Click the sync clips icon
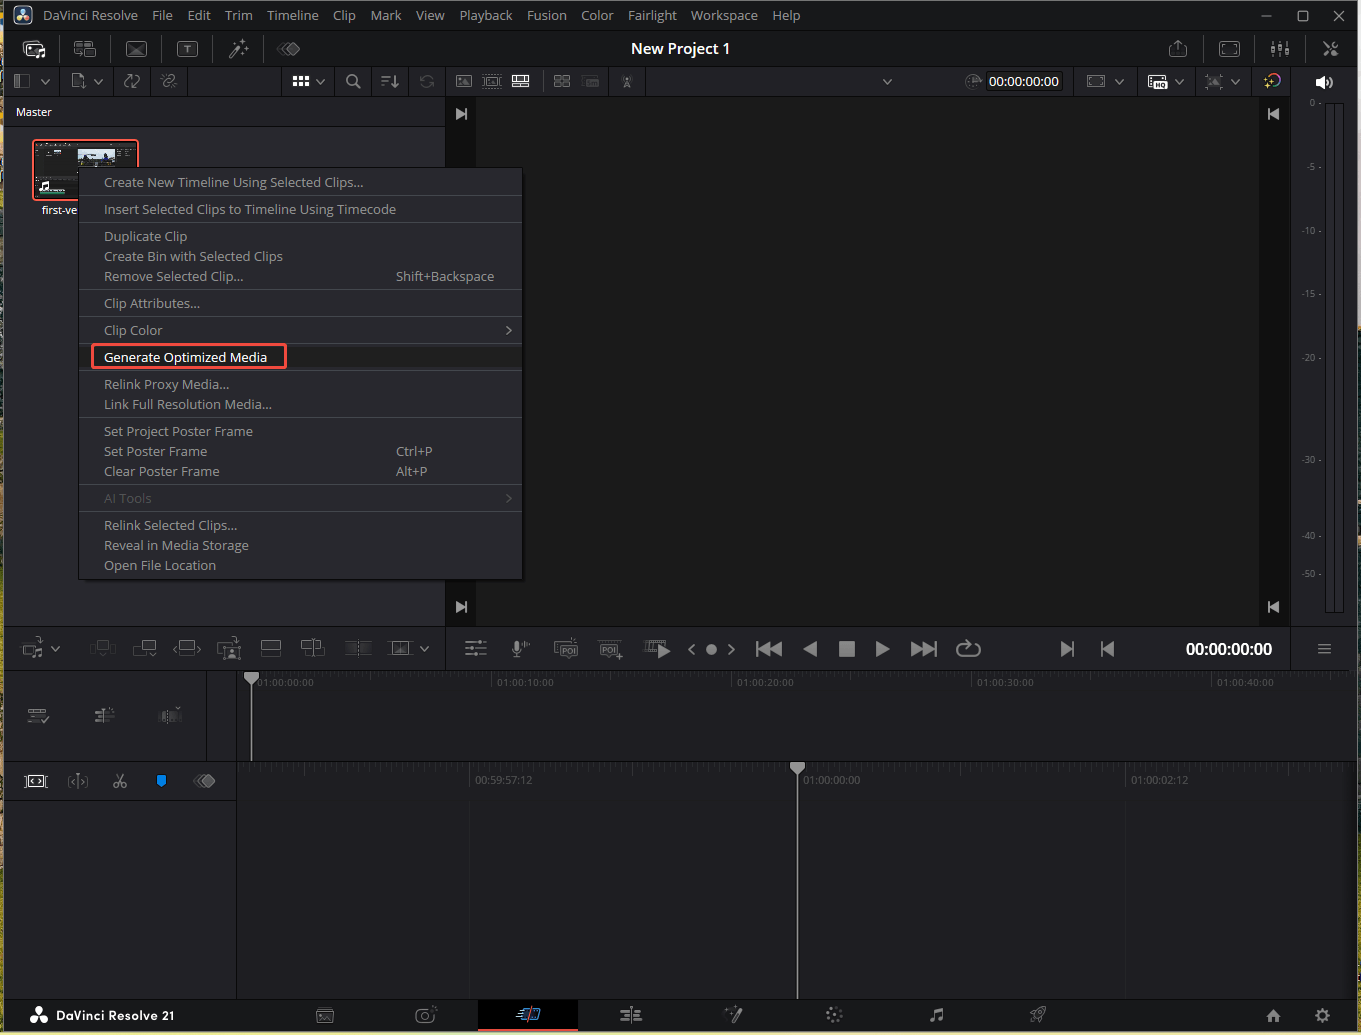 tap(132, 82)
